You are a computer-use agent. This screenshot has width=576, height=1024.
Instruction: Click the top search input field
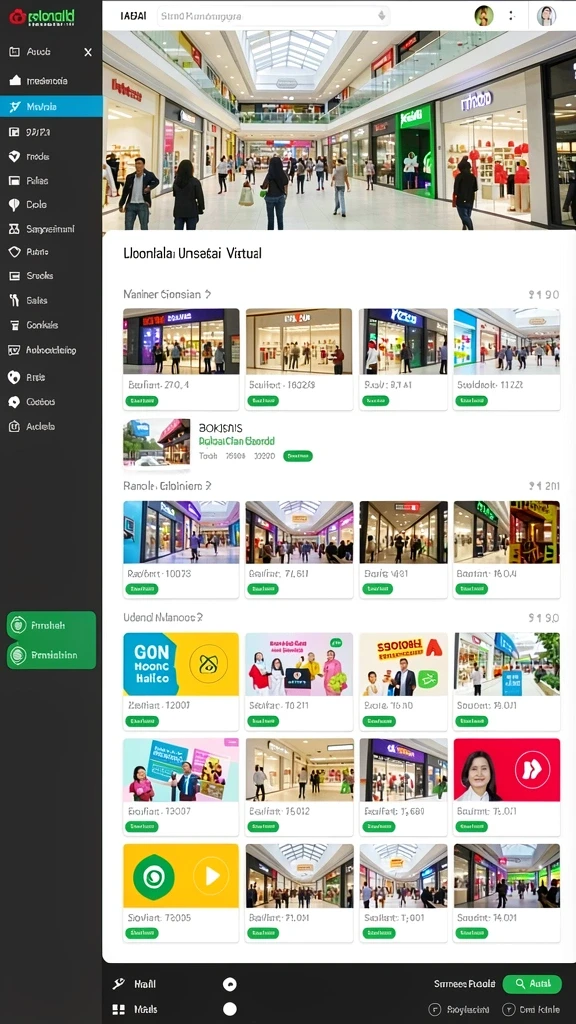point(274,16)
